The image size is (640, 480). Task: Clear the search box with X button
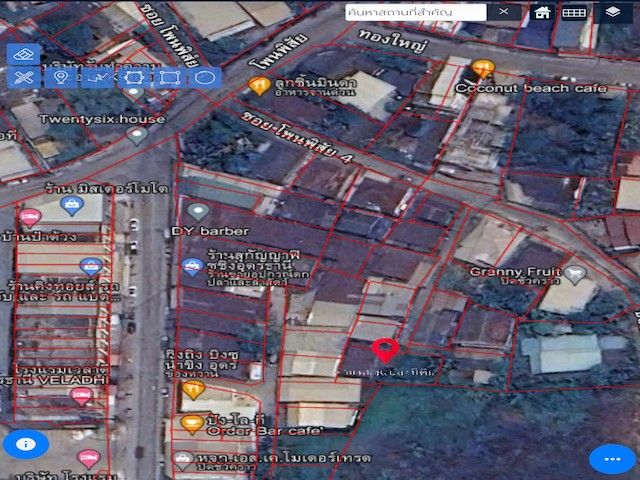click(503, 12)
